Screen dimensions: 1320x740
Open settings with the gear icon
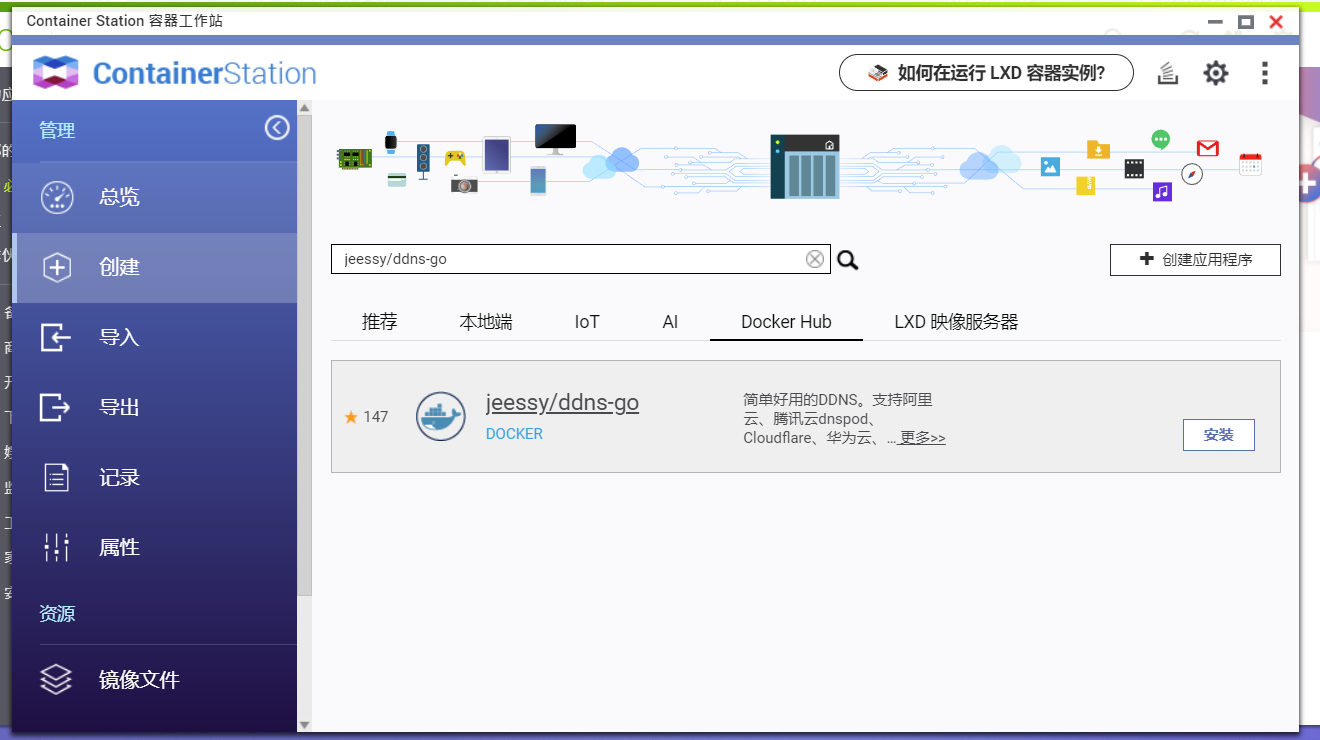[x=1215, y=73]
